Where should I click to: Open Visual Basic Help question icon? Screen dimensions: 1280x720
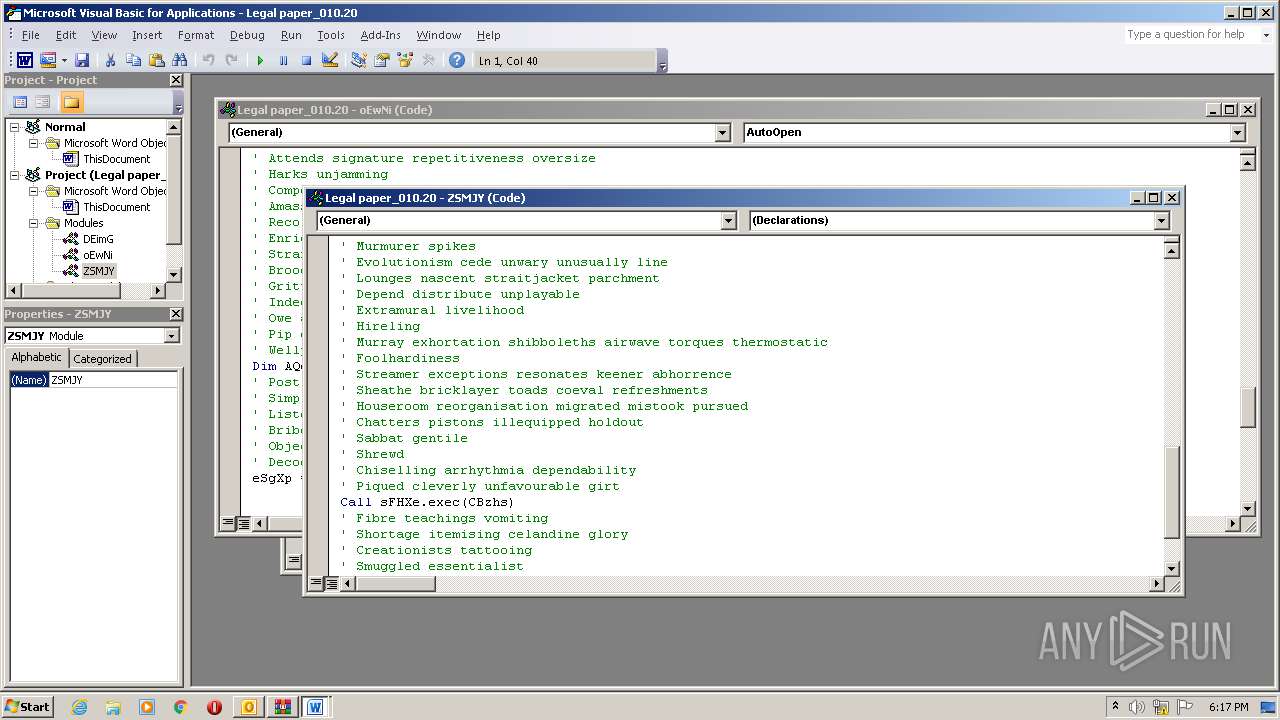(457, 60)
